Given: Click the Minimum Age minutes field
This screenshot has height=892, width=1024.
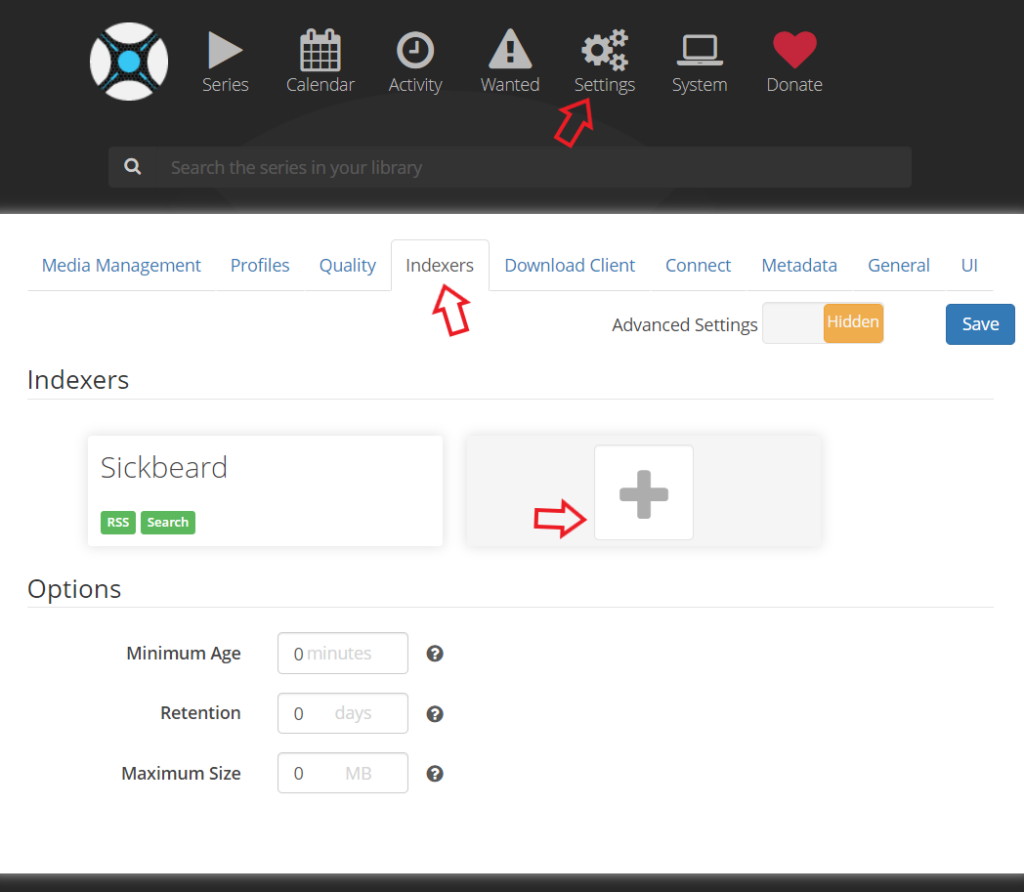Looking at the screenshot, I should (343, 654).
